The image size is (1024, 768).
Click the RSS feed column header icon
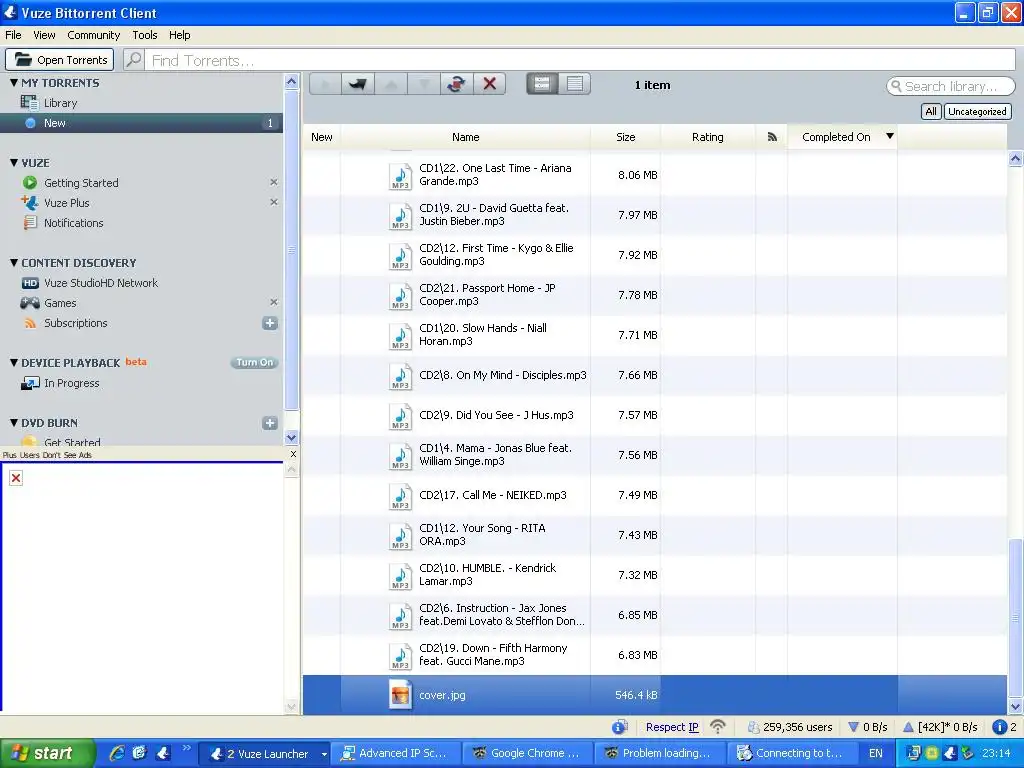pos(772,136)
